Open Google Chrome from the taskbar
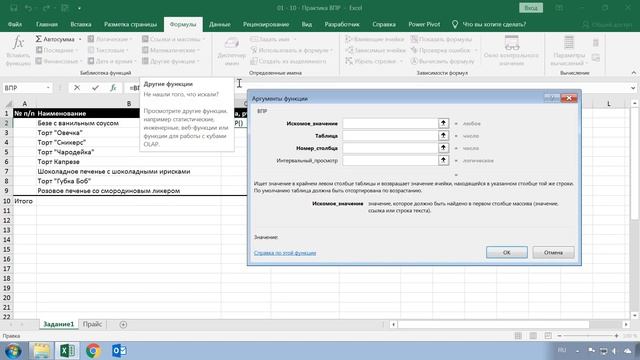The height and width of the screenshot is (360, 640). pos(93,351)
